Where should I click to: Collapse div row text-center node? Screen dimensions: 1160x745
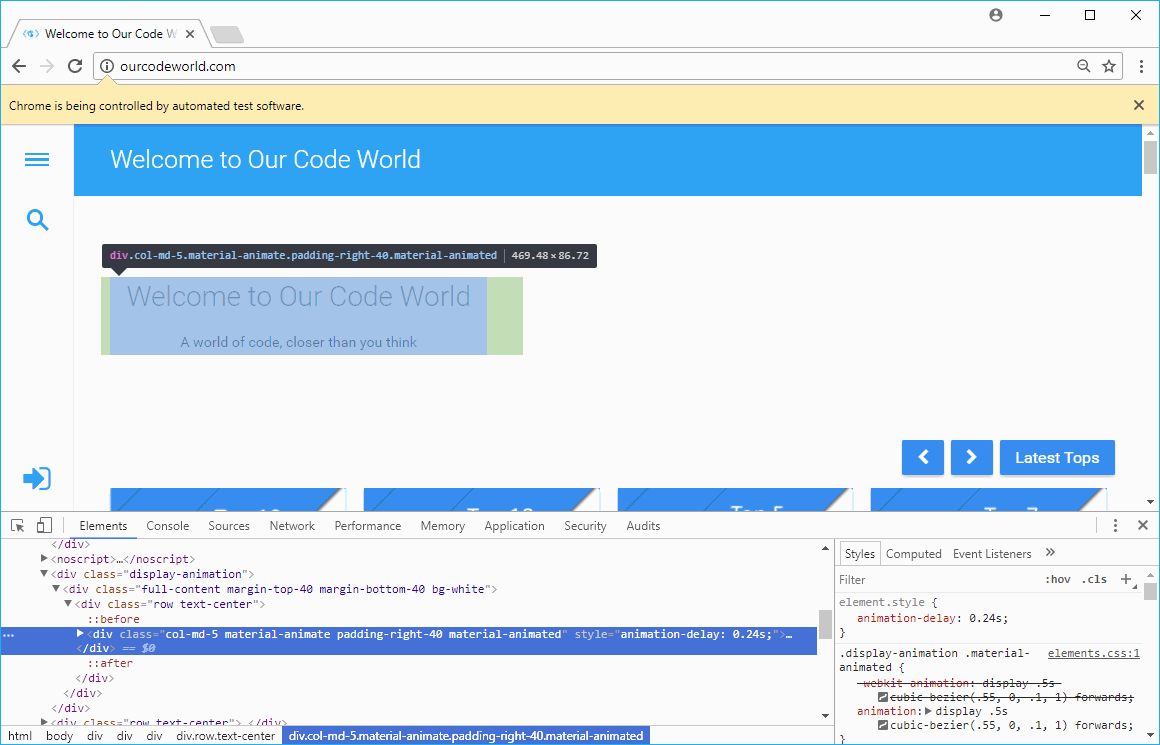(68, 604)
